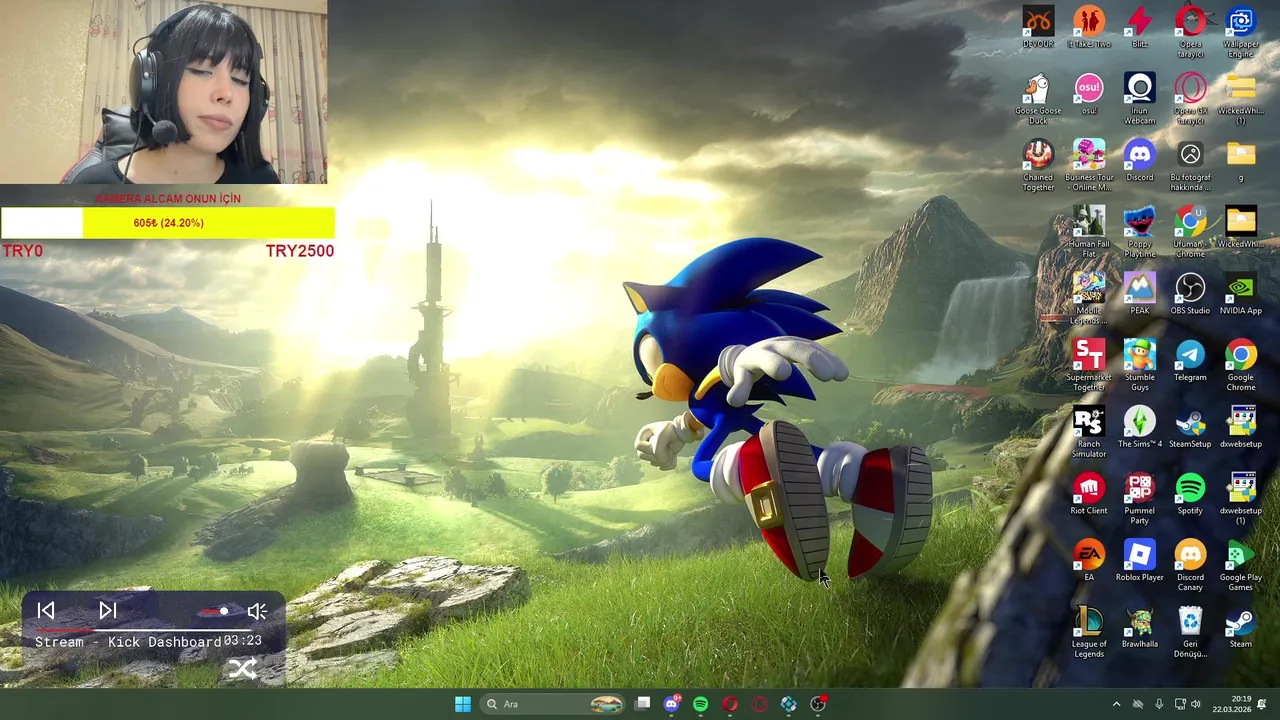
Task: Open Discord Canary shortcut
Action: 1190,565
